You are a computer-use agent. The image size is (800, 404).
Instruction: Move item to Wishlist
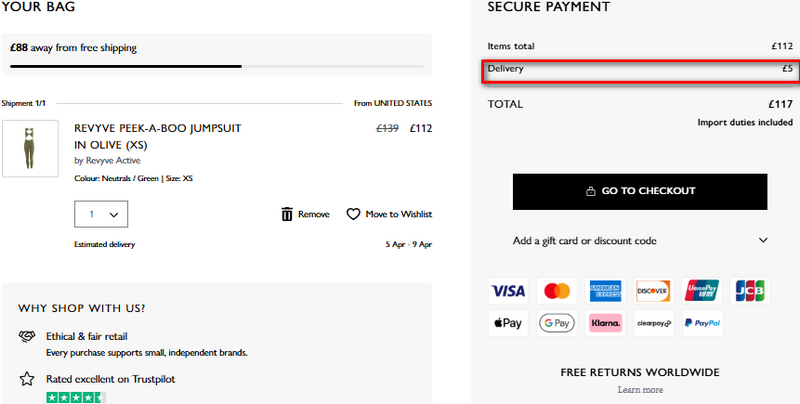pos(389,214)
